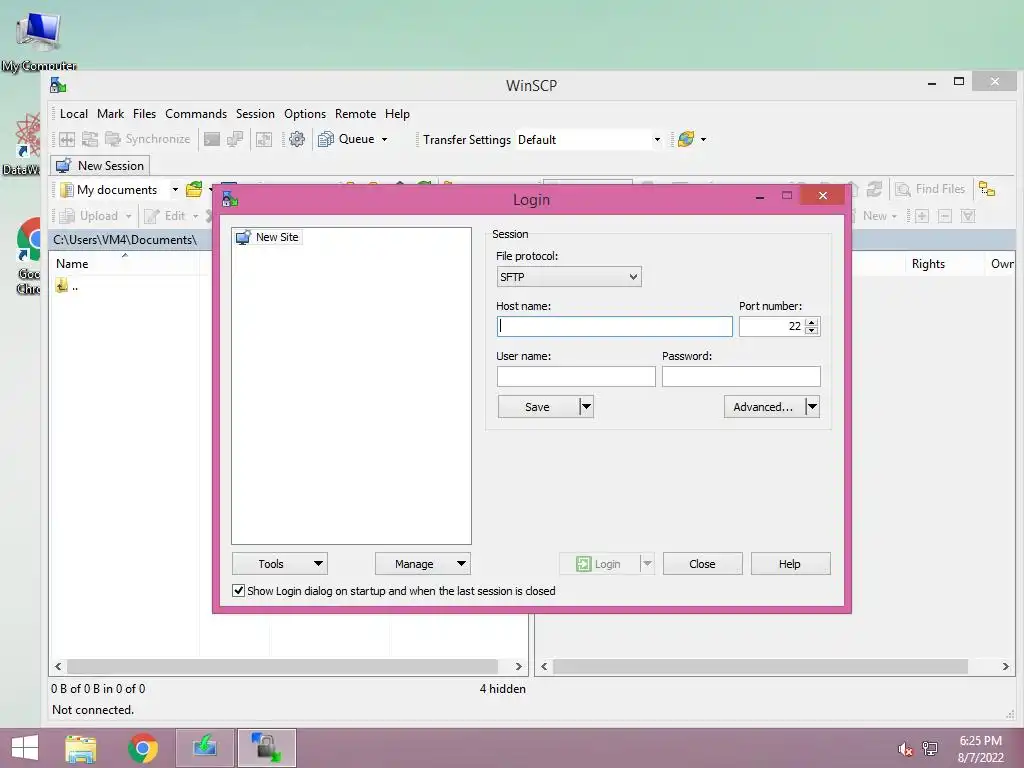This screenshot has height=768, width=1024.
Task: Open the Session menu
Action: [255, 114]
